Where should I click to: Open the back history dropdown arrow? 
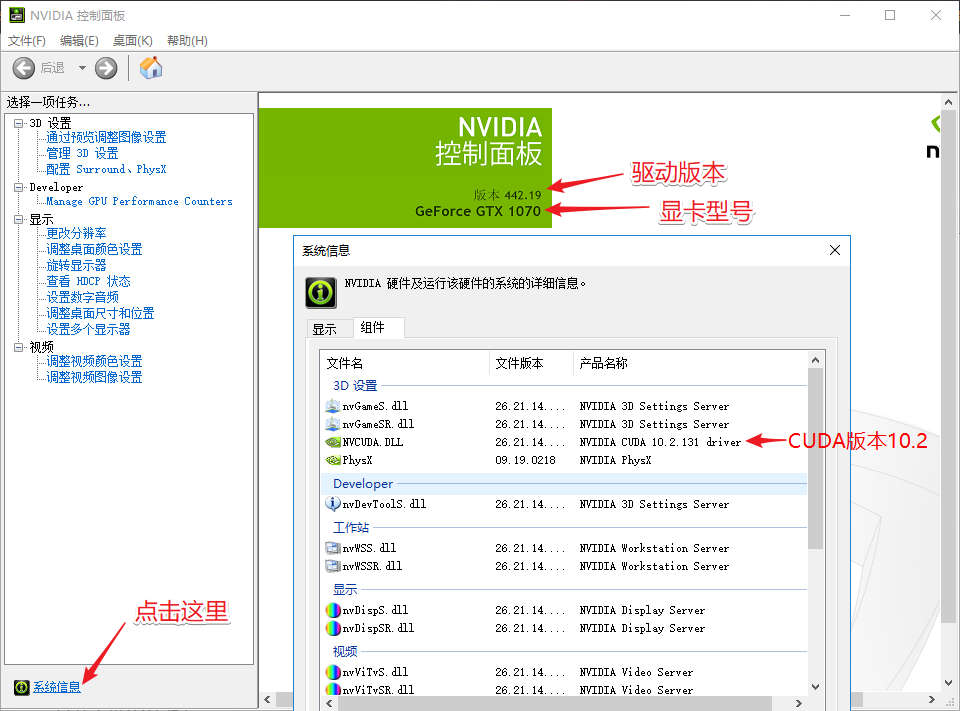tap(82, 68)
